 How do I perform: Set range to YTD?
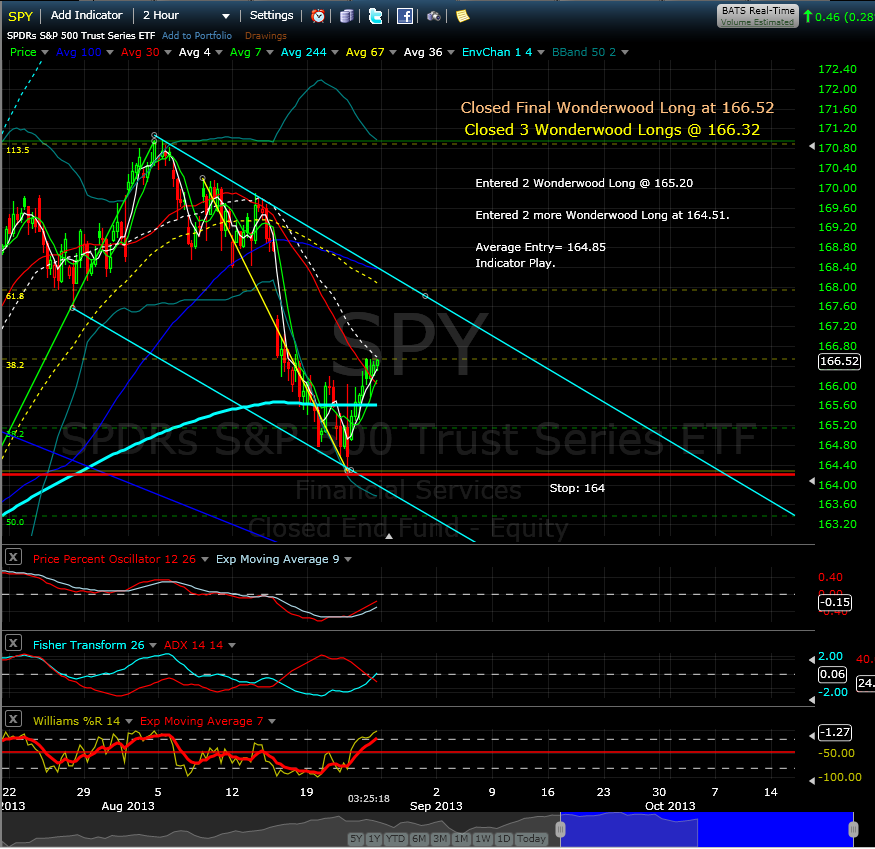[396, 838]
